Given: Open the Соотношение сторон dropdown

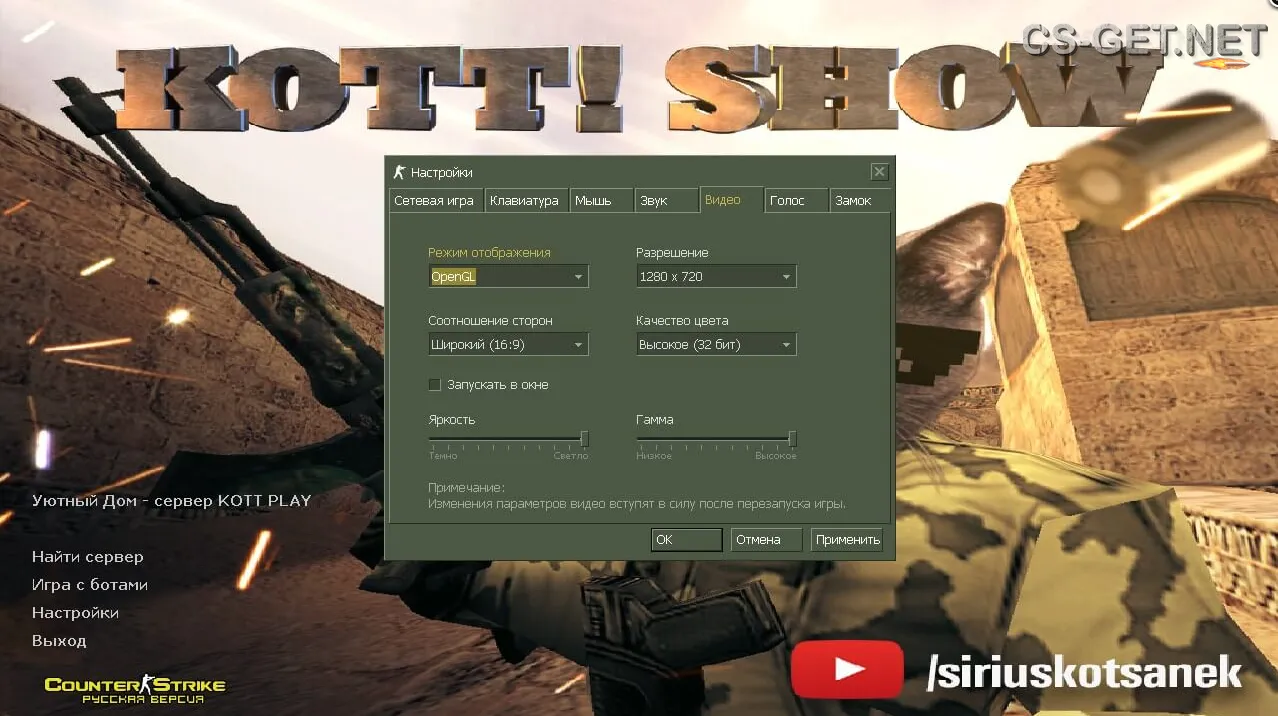Looking at the screenshot, I should [508, 344].
